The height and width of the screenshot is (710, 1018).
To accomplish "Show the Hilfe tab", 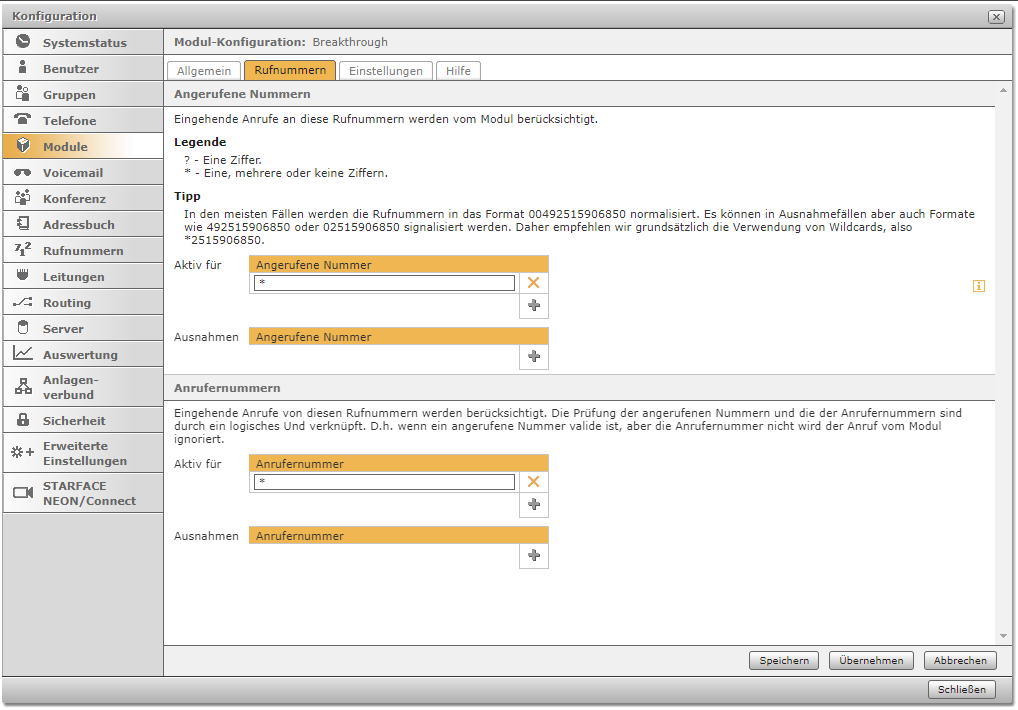I will click(459, 71).
